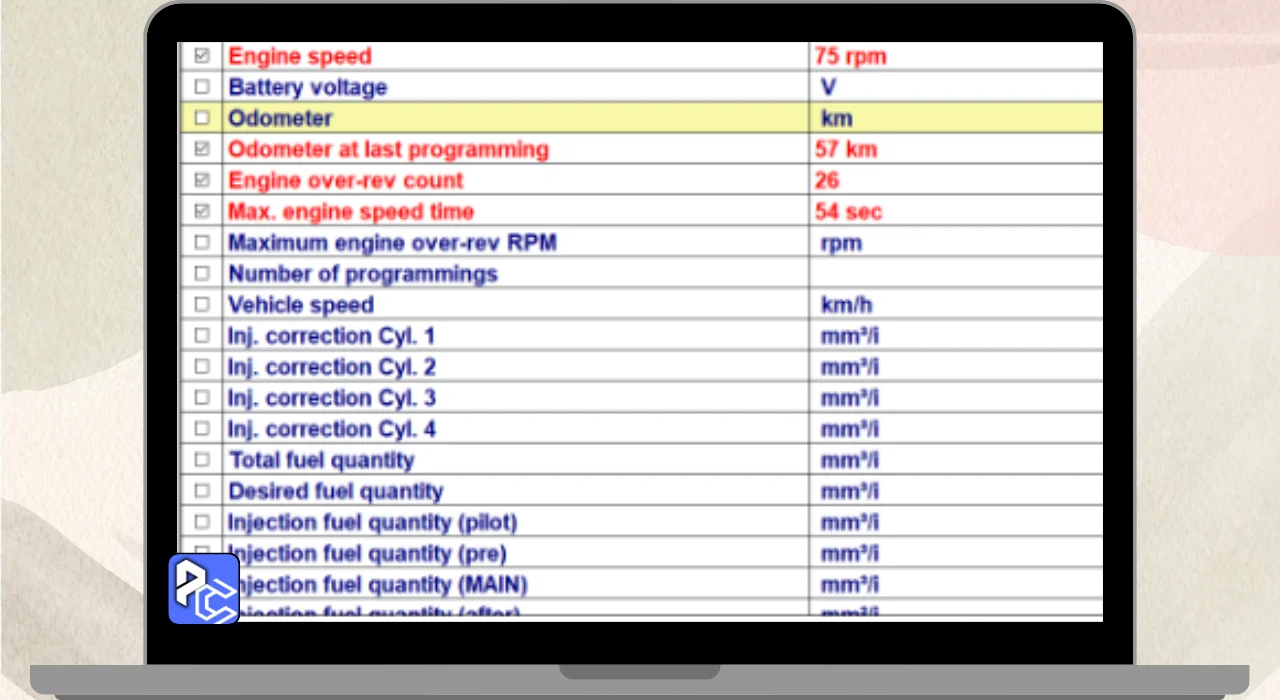Image resolution: width=1280 pixels, height=700 pixels.
Task: Check the Maximum engine over-rev RPM box
Action: (202, 242)
